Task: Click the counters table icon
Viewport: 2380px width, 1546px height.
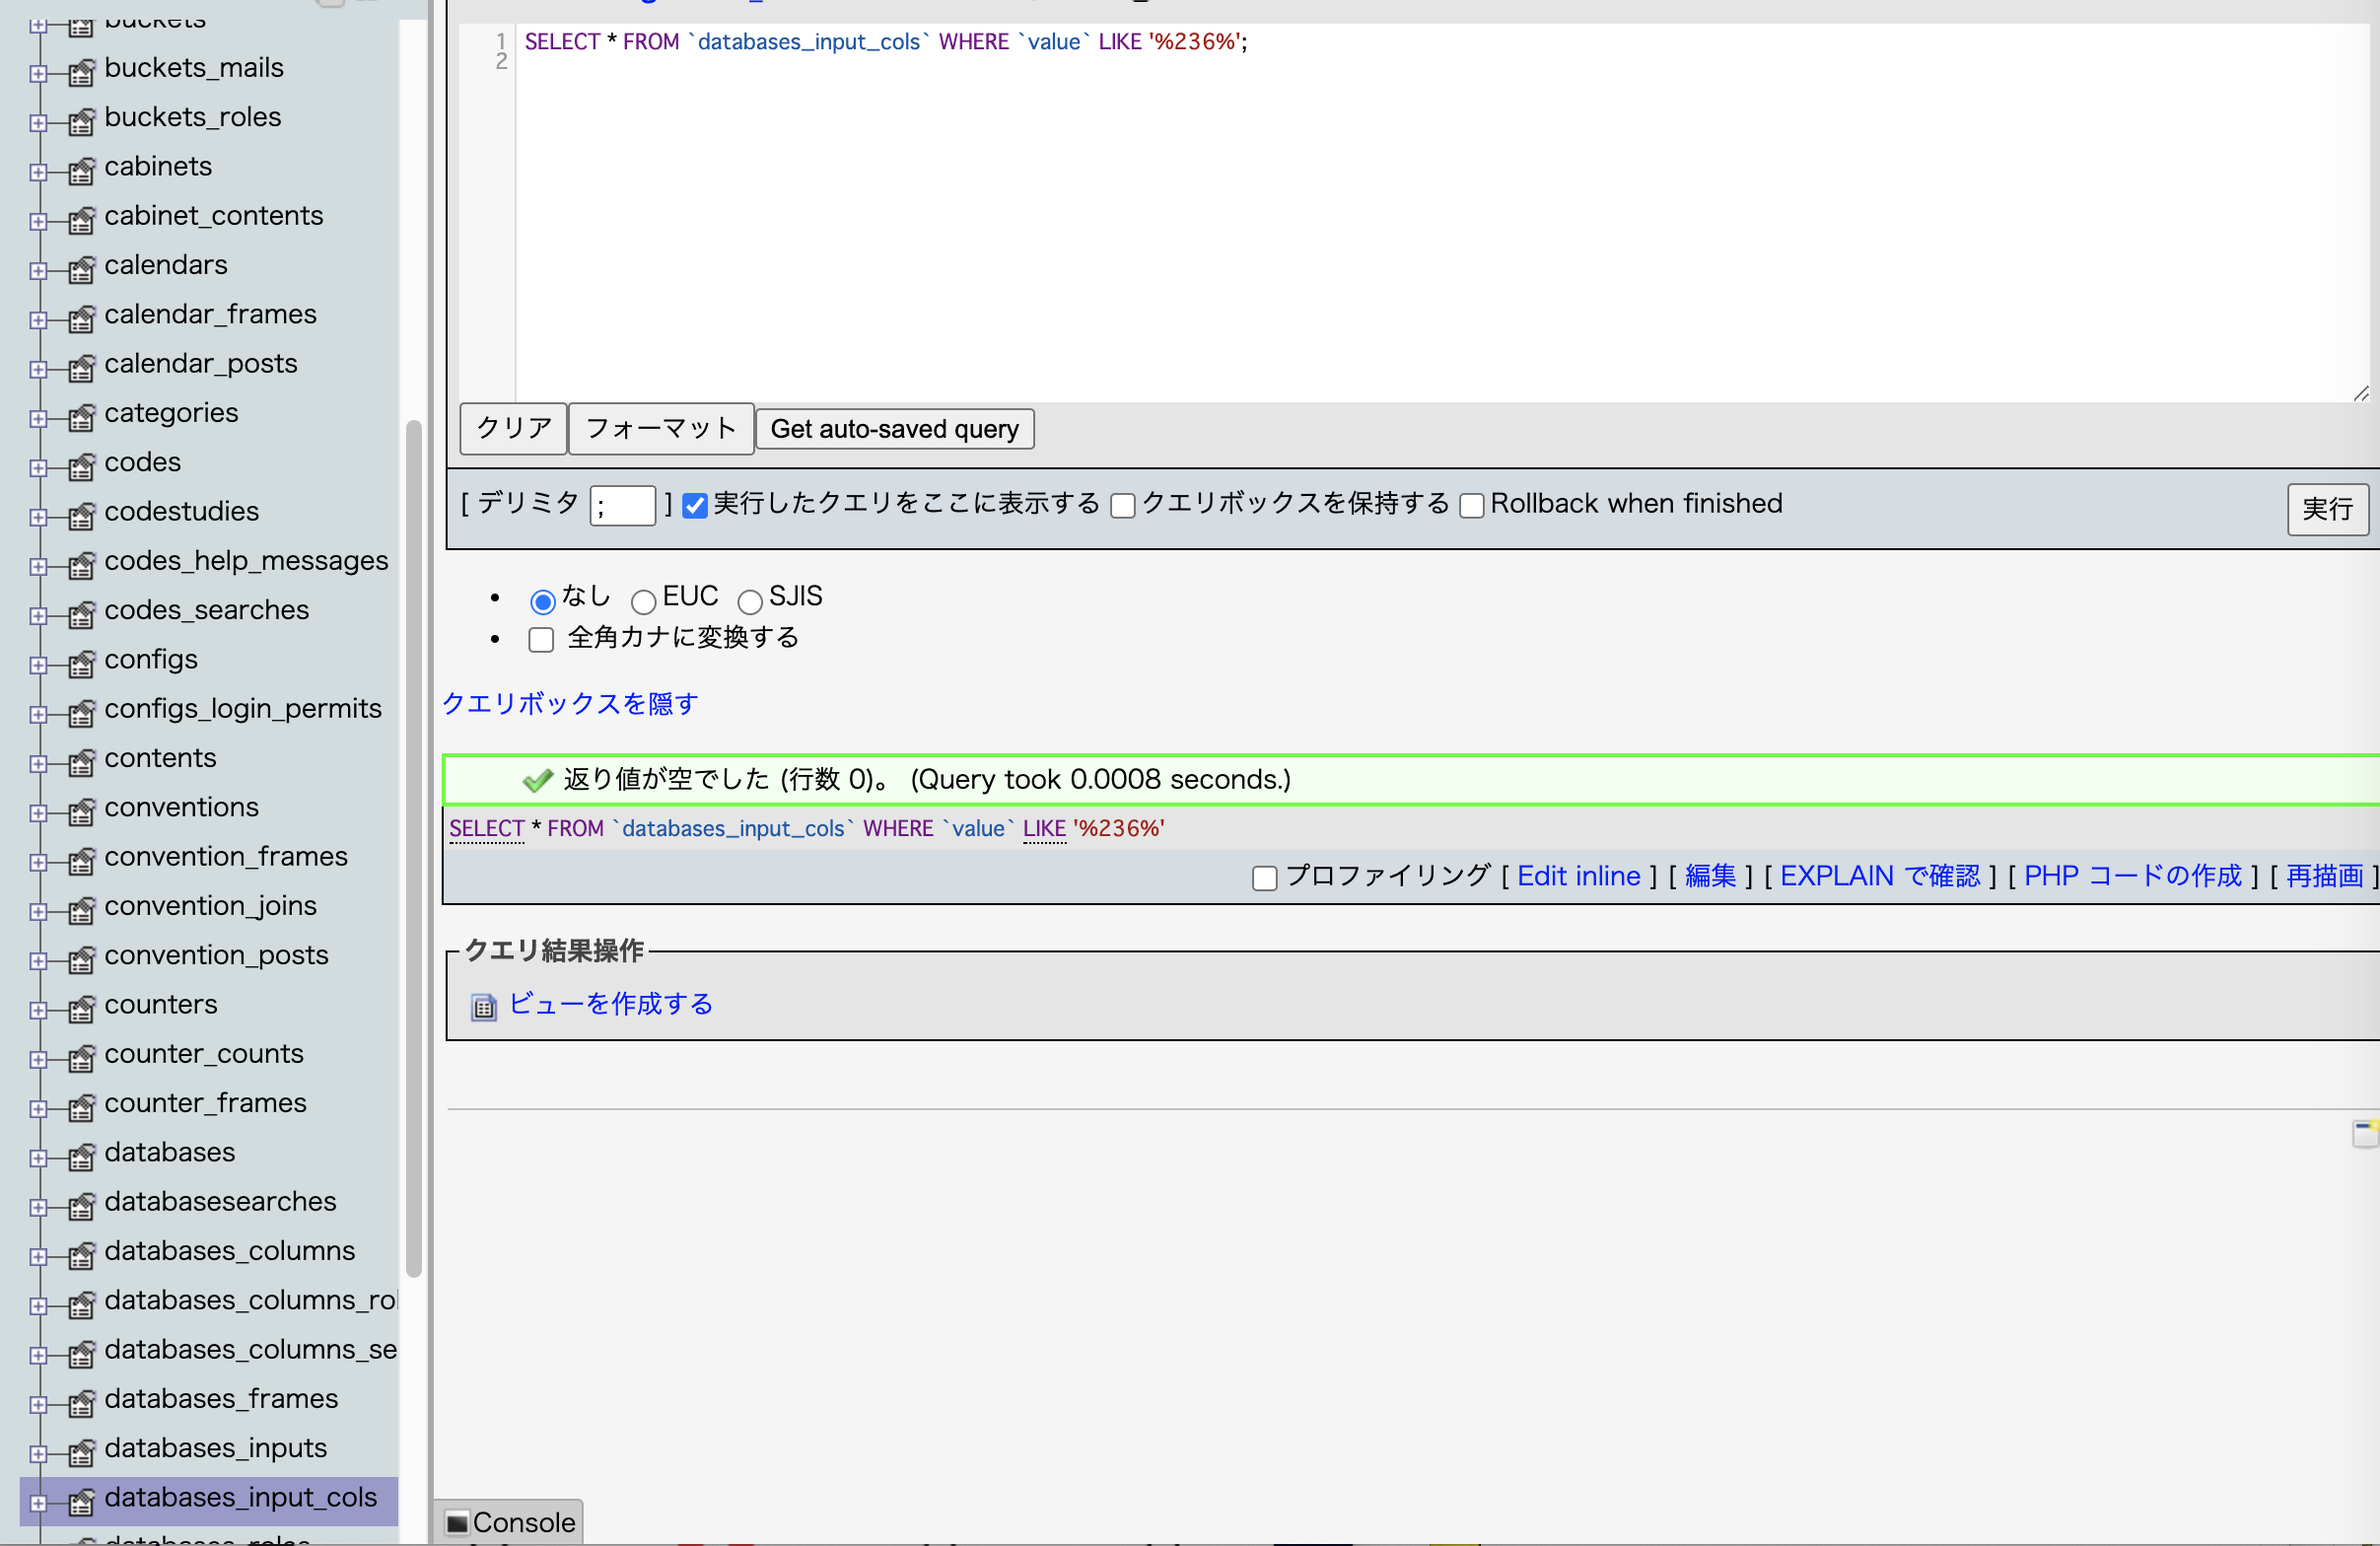Action: tap(82, 1005)
